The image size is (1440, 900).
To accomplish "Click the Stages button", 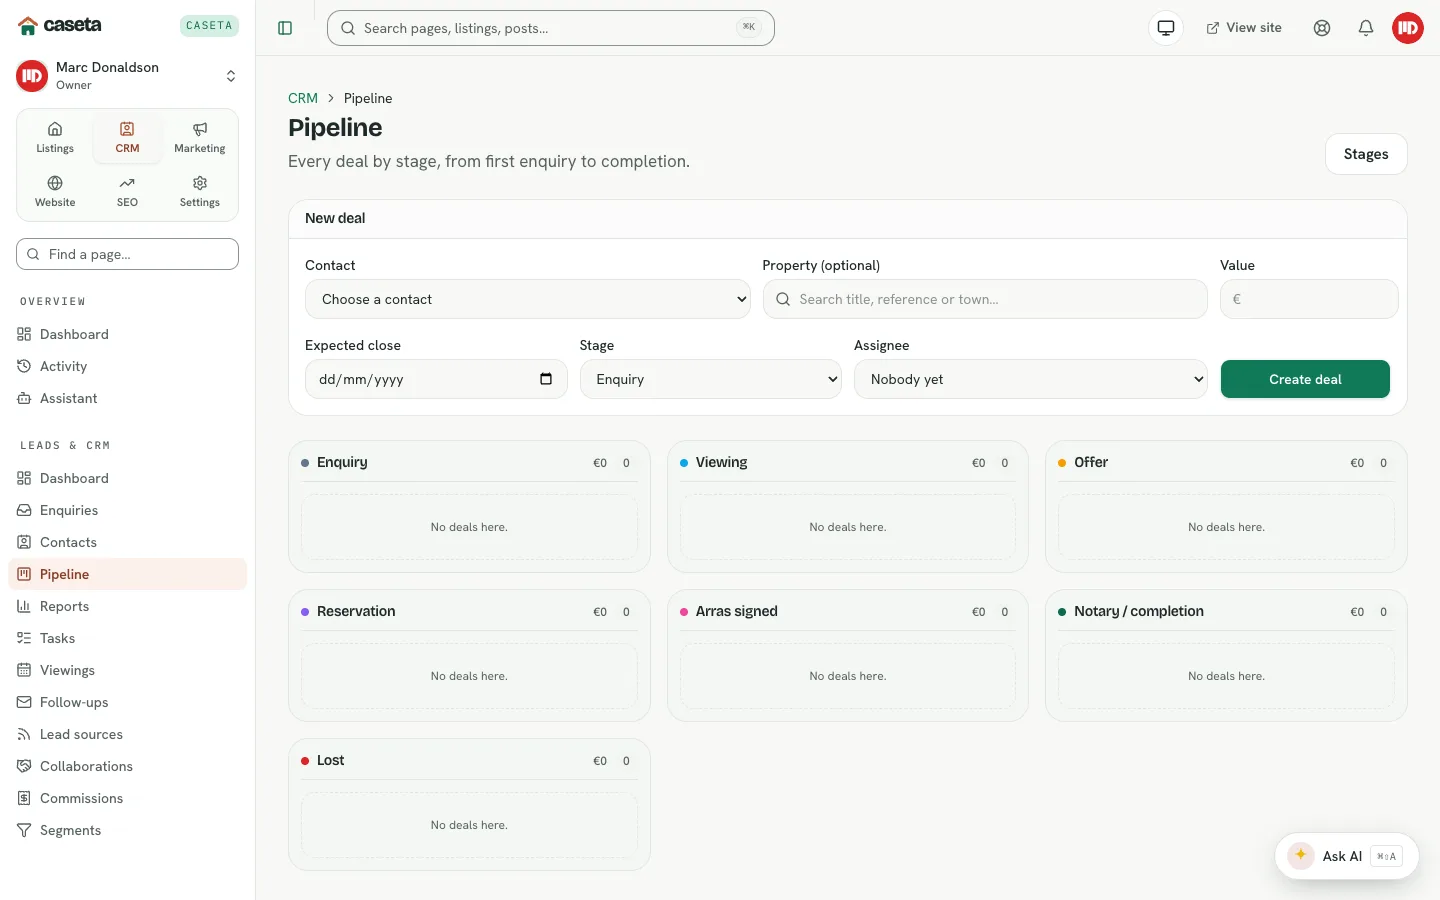I will [x=1366, y=154].
